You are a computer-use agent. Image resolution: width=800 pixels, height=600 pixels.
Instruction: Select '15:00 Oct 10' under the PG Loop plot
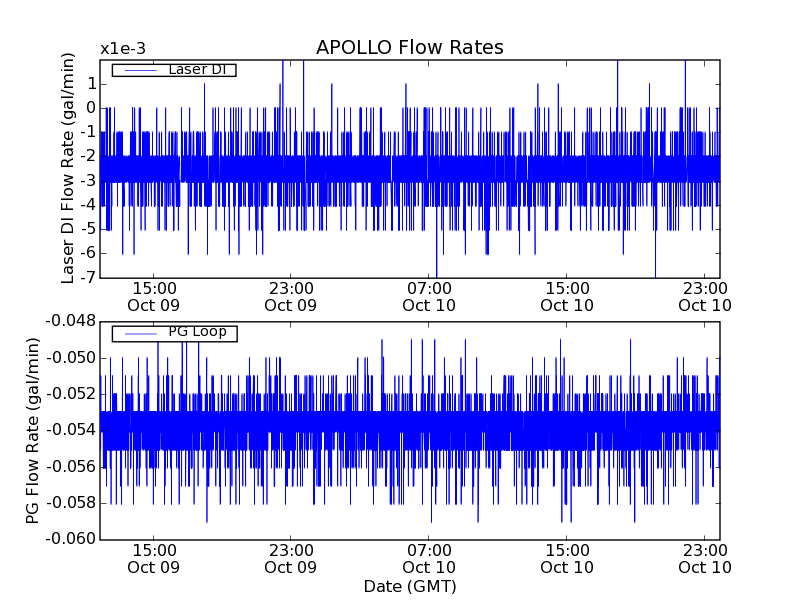pyautogui.click(x=567, y=559)
